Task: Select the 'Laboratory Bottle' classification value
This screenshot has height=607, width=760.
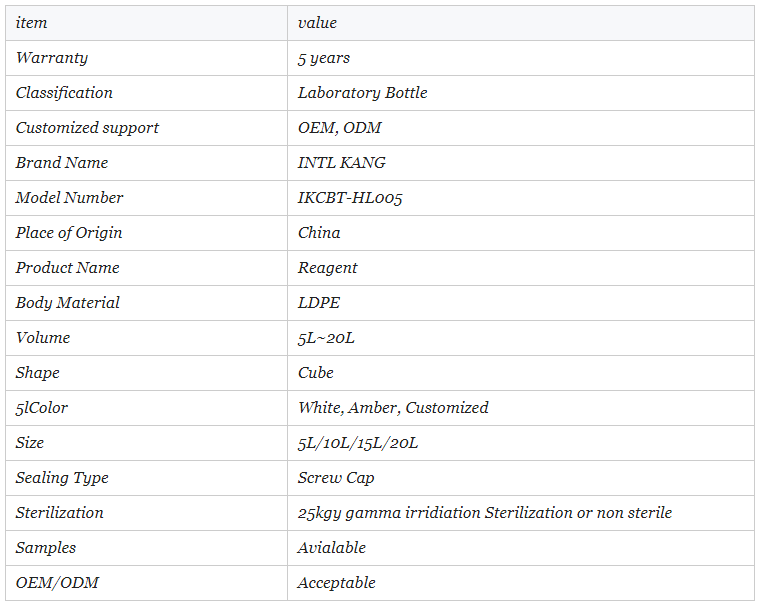Action: click(x=362, y=93)
